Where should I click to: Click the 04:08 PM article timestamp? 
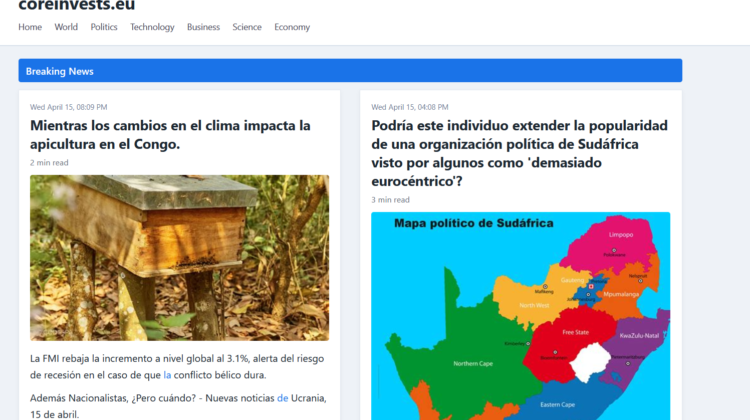410,107
